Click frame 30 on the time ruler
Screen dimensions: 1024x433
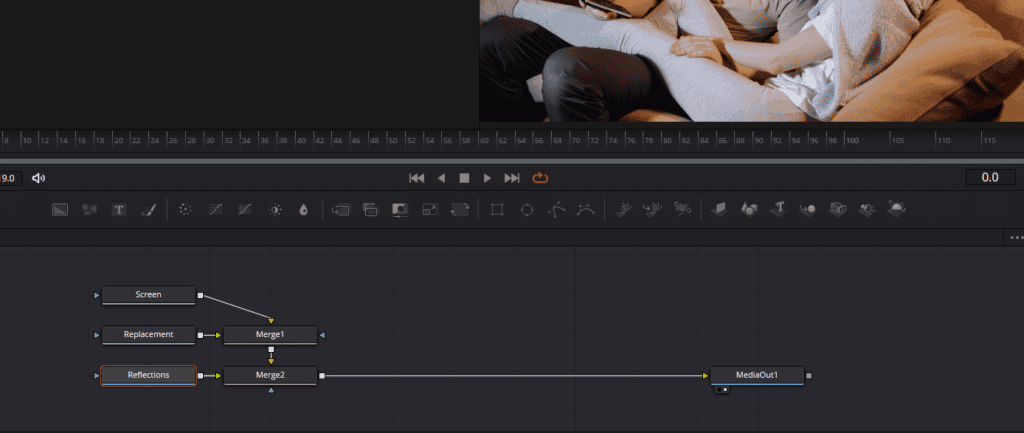[210, 140]
